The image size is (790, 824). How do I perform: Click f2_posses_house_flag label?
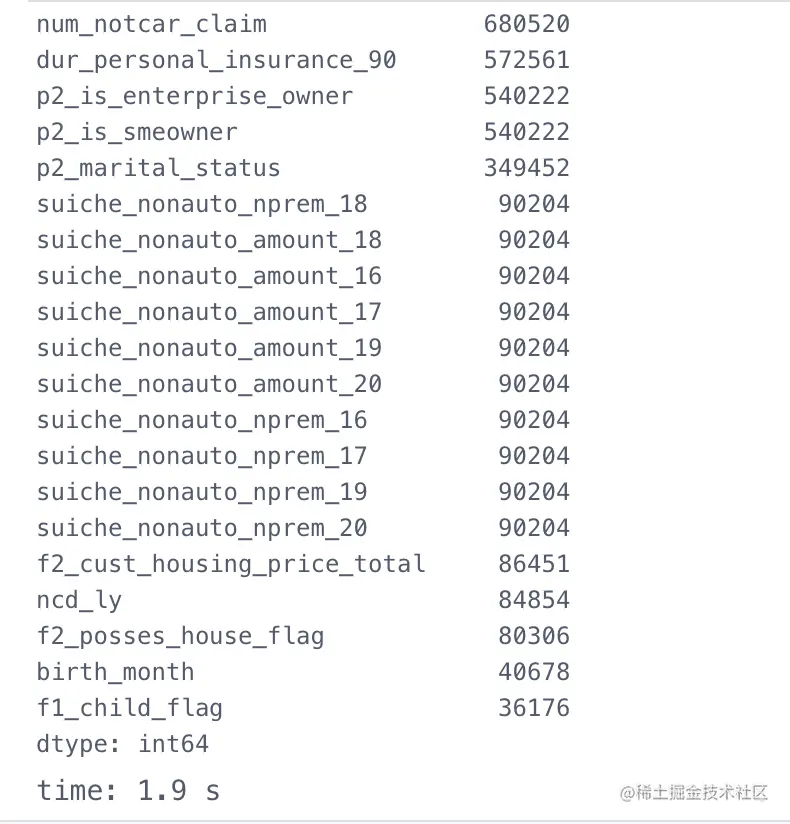click(180, 636)
